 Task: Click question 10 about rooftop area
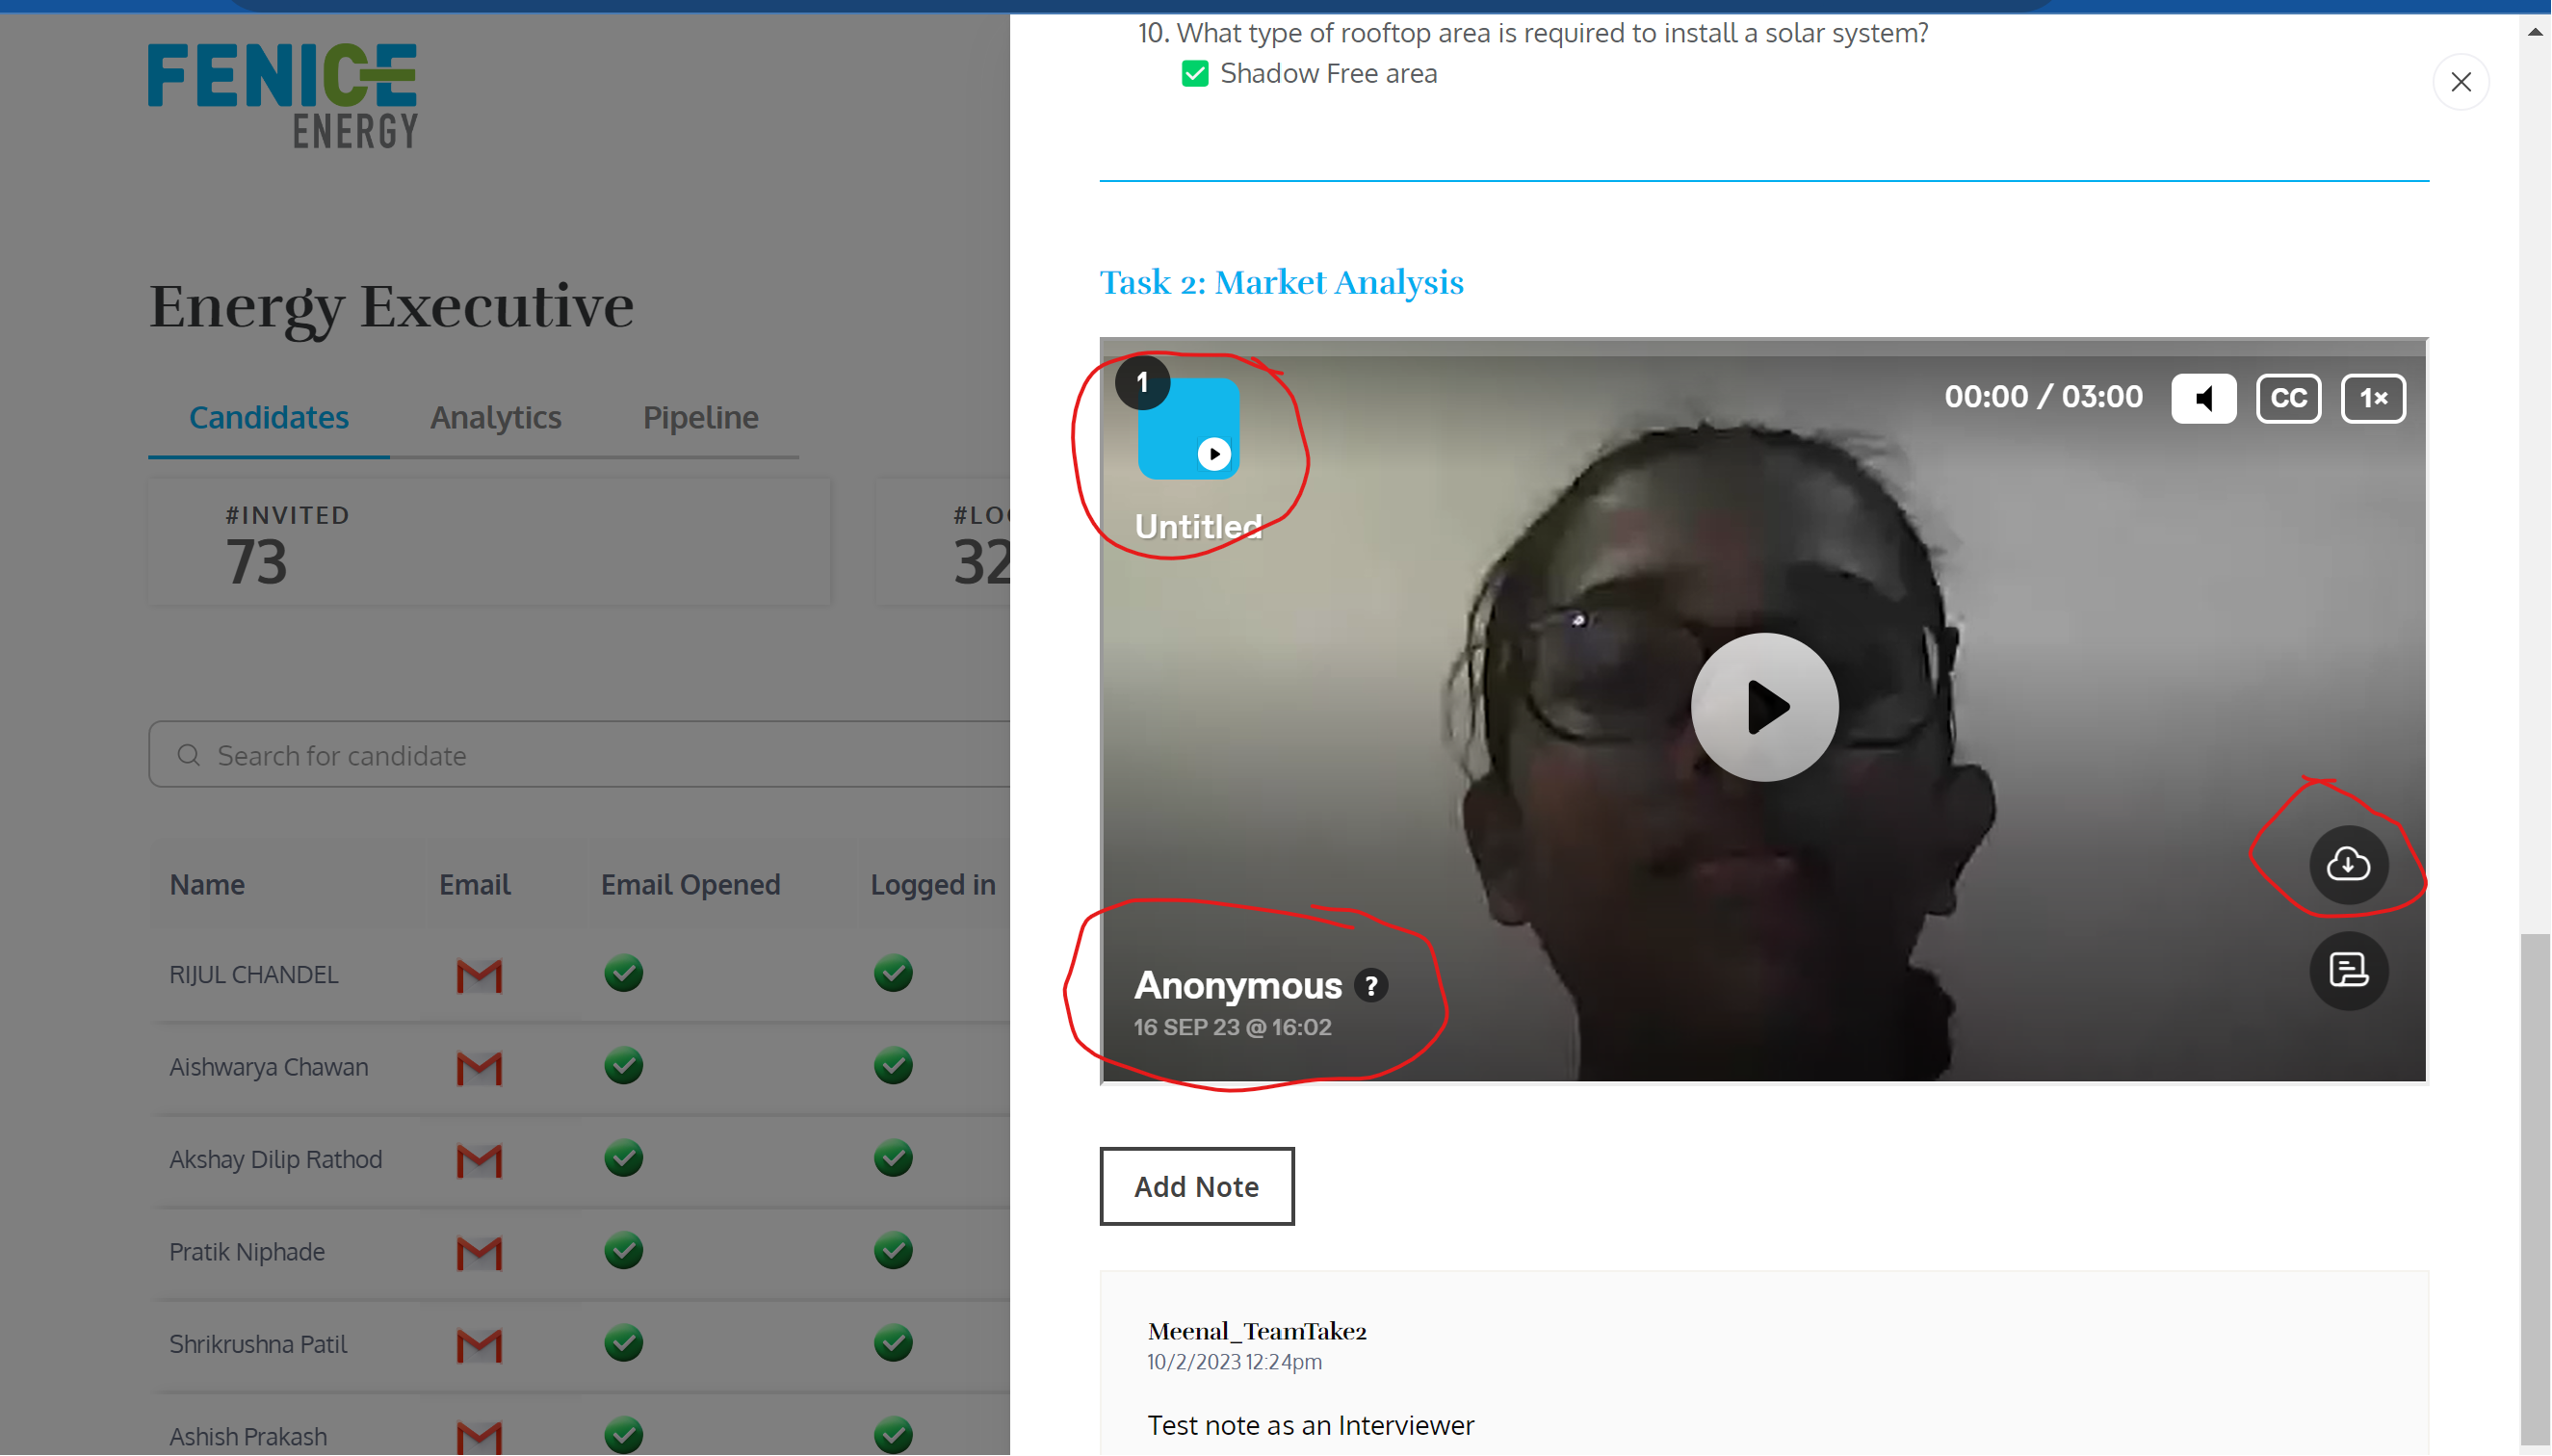point(1533,33)
